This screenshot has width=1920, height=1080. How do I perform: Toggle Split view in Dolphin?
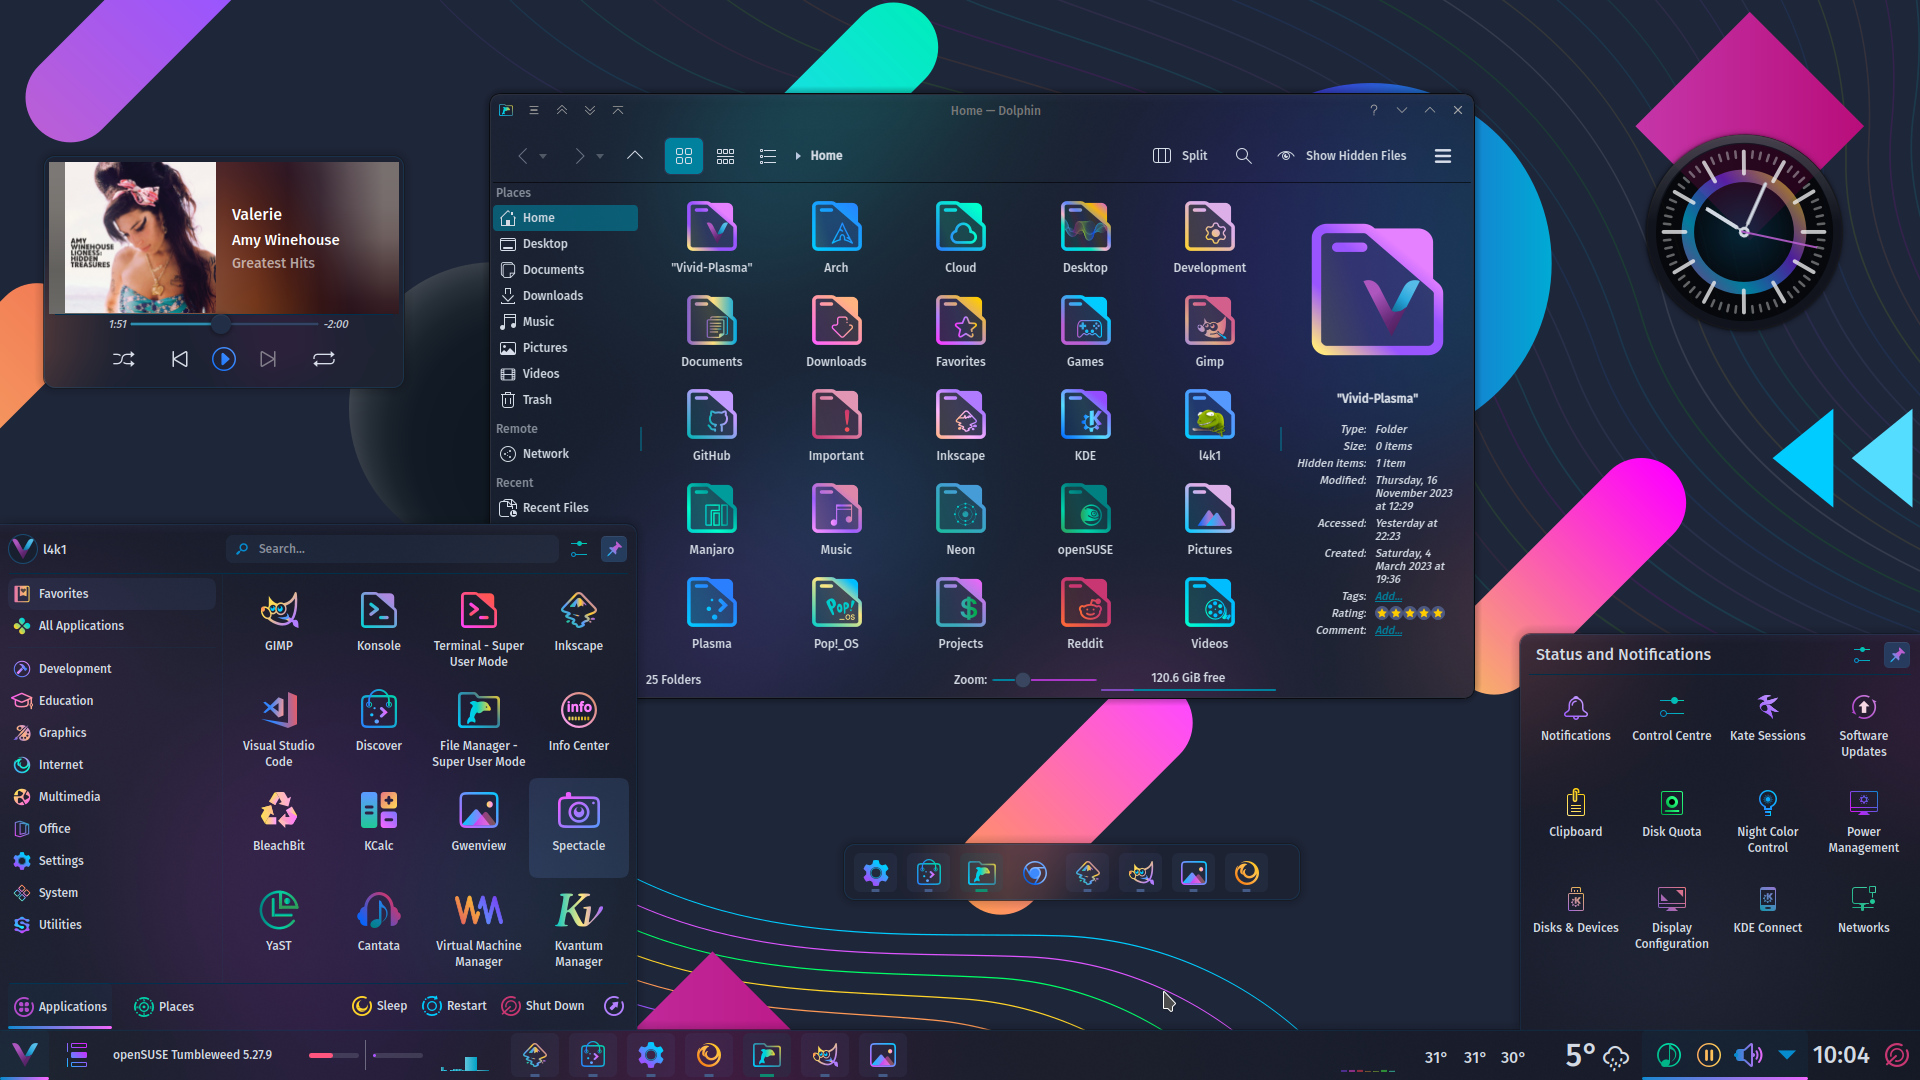click(x=1180, y=156)
